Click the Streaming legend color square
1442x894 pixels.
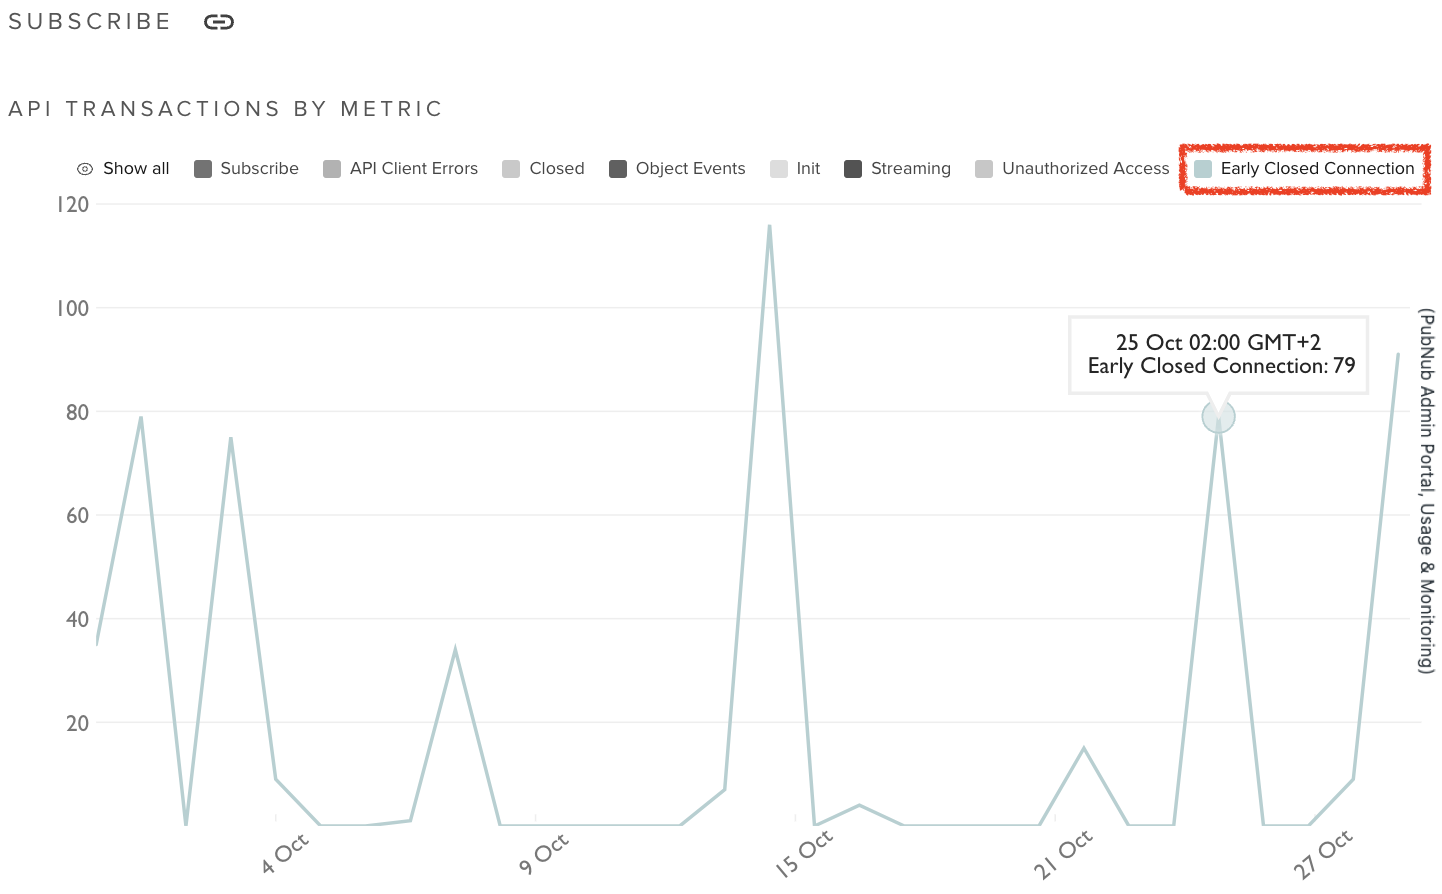(853, 169)
